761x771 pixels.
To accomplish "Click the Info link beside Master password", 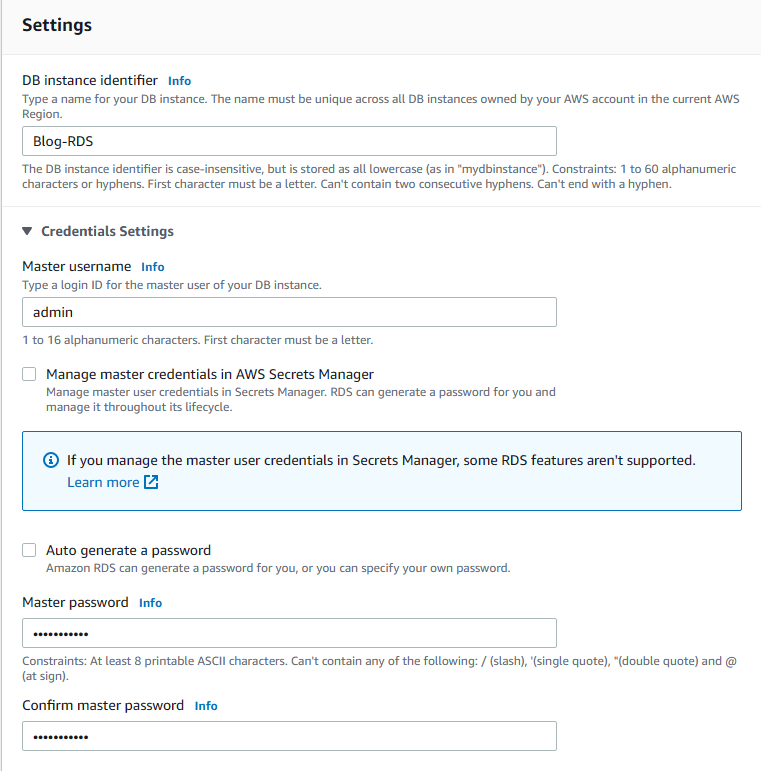I will point(150,603).
